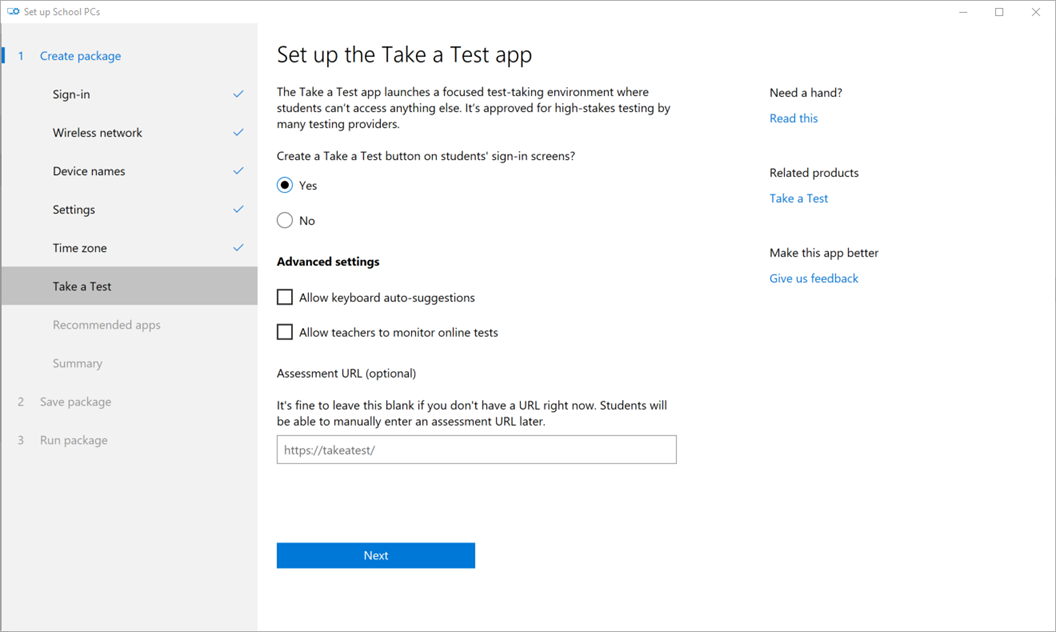Image resolution: width=1056 pixels, height=632 pixels.
Task: Enable Allow keyboard auto-suggestions checkbox
Action: coord(285,297)
